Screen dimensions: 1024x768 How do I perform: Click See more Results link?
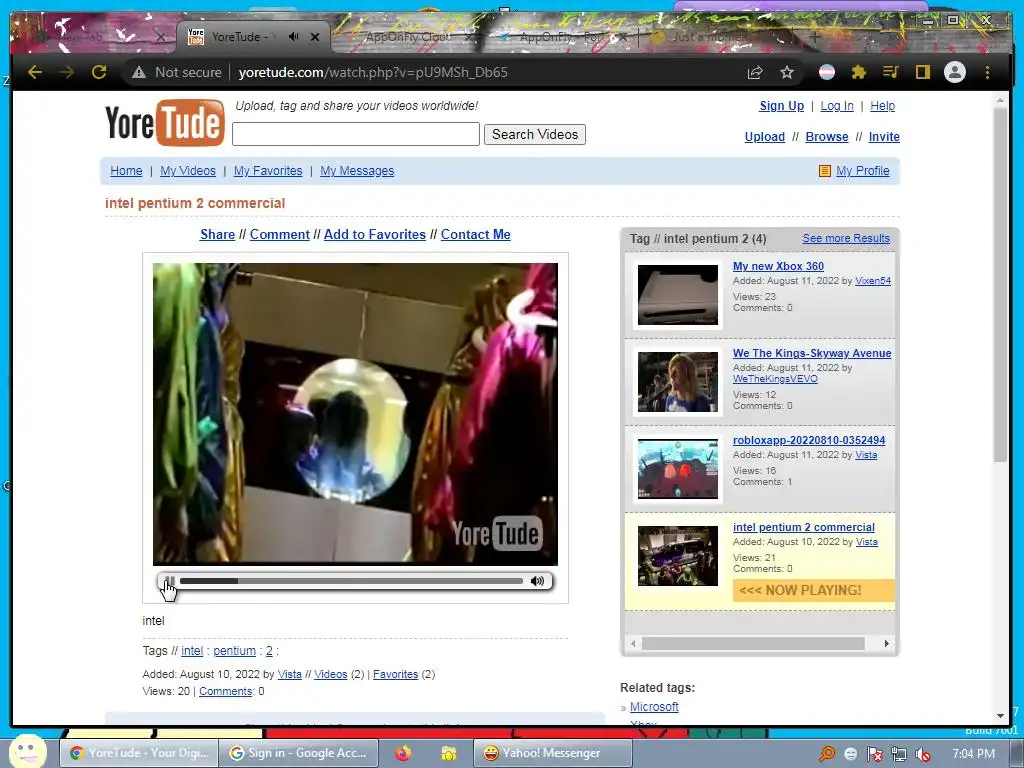click(x=846, y=238)
